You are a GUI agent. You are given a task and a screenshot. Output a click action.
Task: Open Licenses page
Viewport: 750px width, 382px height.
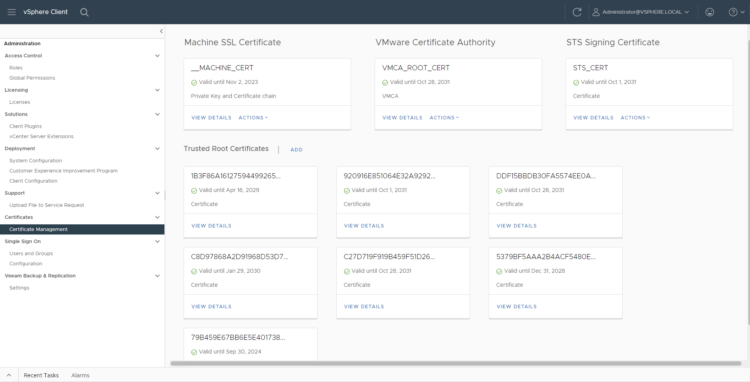[x=20, y=102]
